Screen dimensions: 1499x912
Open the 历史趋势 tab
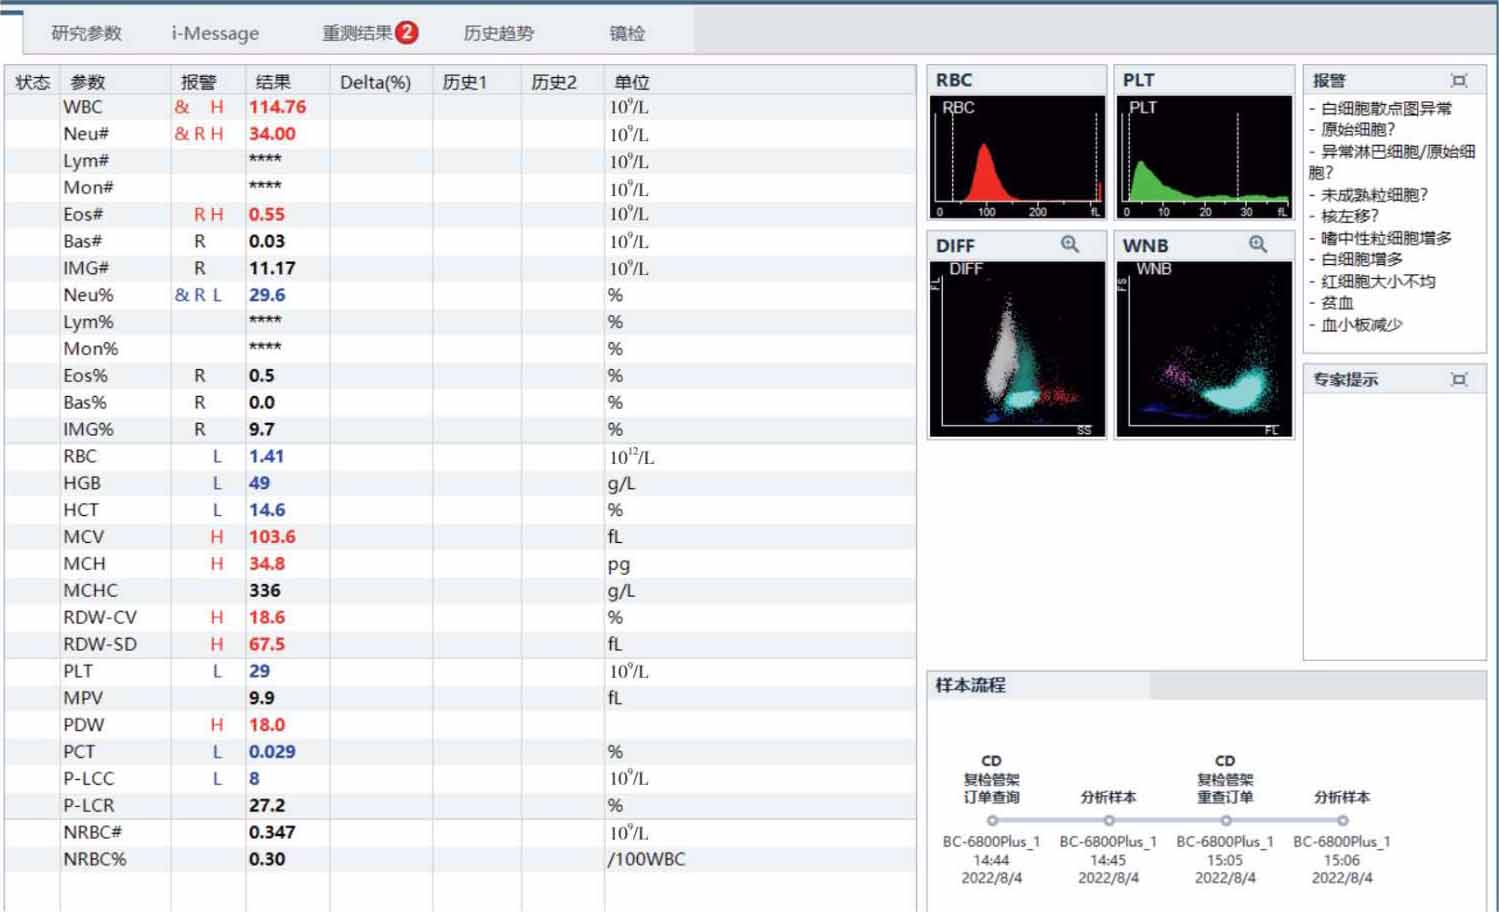coord(498,33)
